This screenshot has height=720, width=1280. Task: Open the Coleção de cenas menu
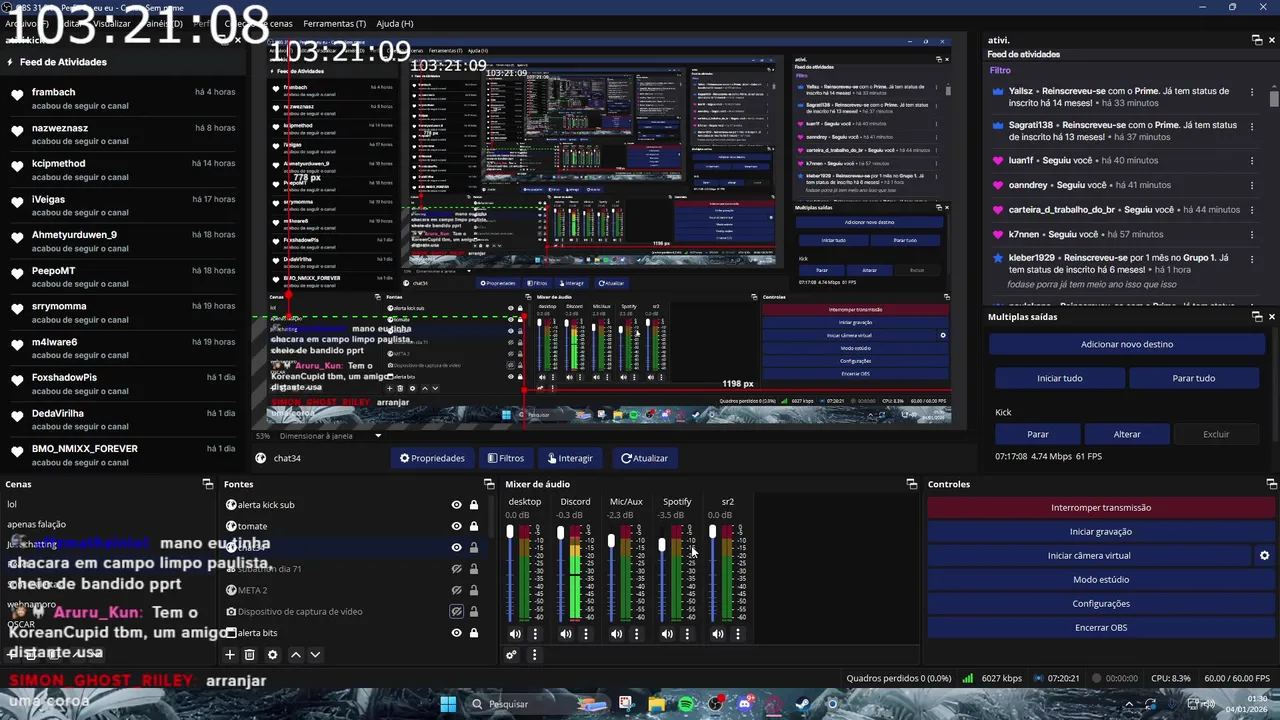coord(259,23)
